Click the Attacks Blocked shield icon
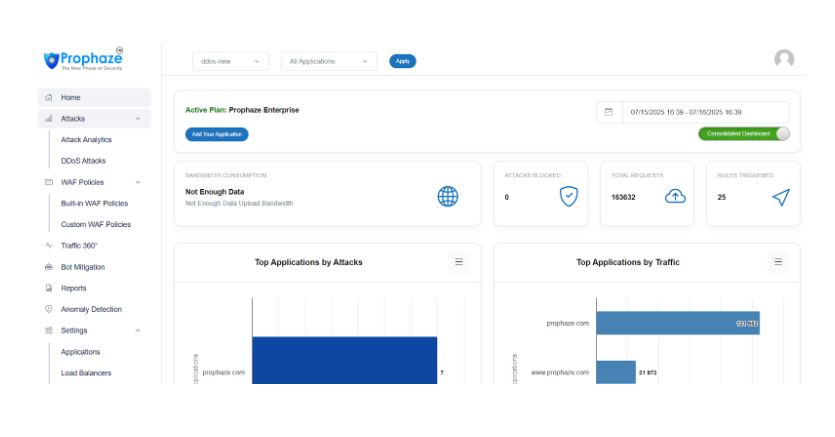The width and height of the screenshot is (835, 437). pyautogui.click(x=568, y=196)
